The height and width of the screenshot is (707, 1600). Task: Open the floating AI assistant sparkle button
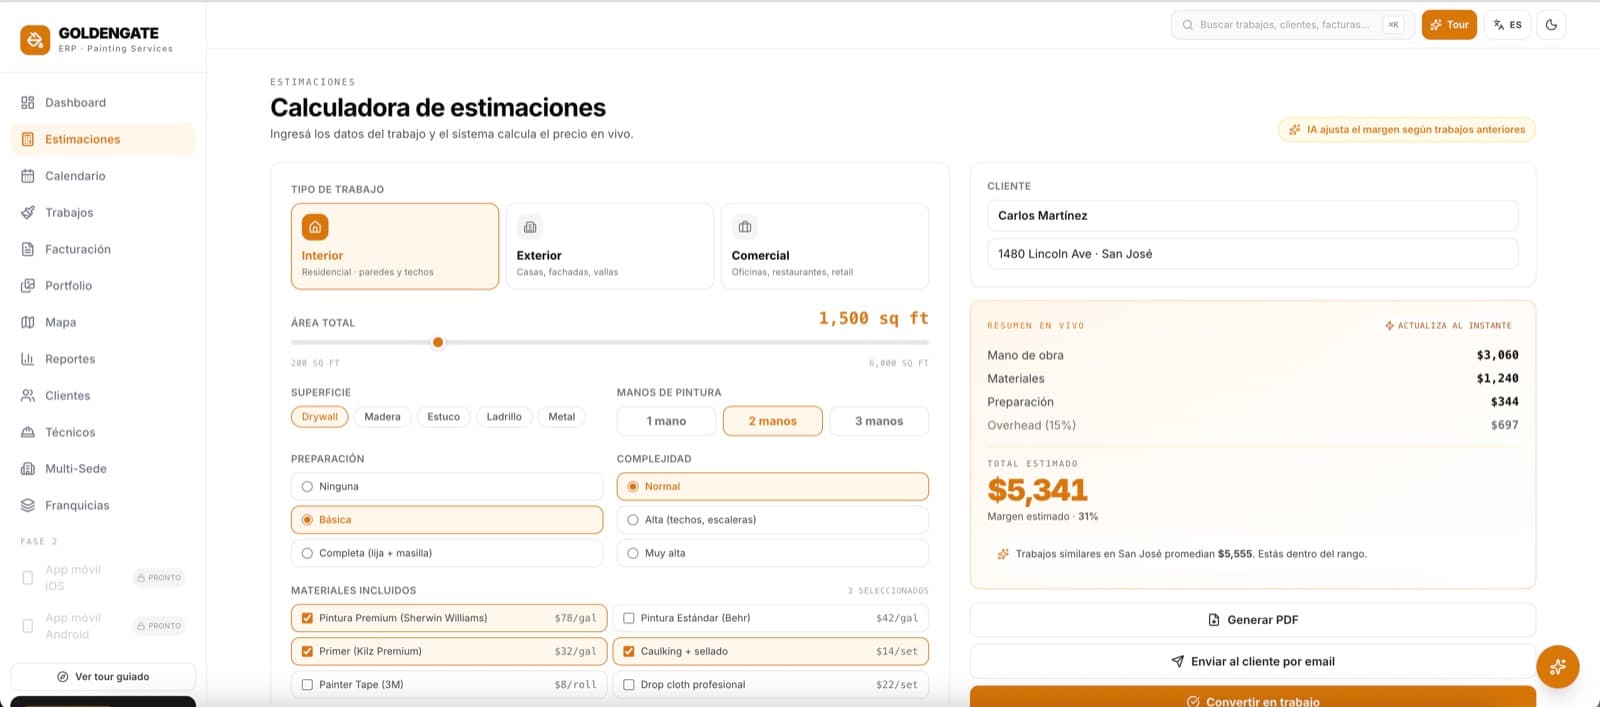(x=1558, y=666)
